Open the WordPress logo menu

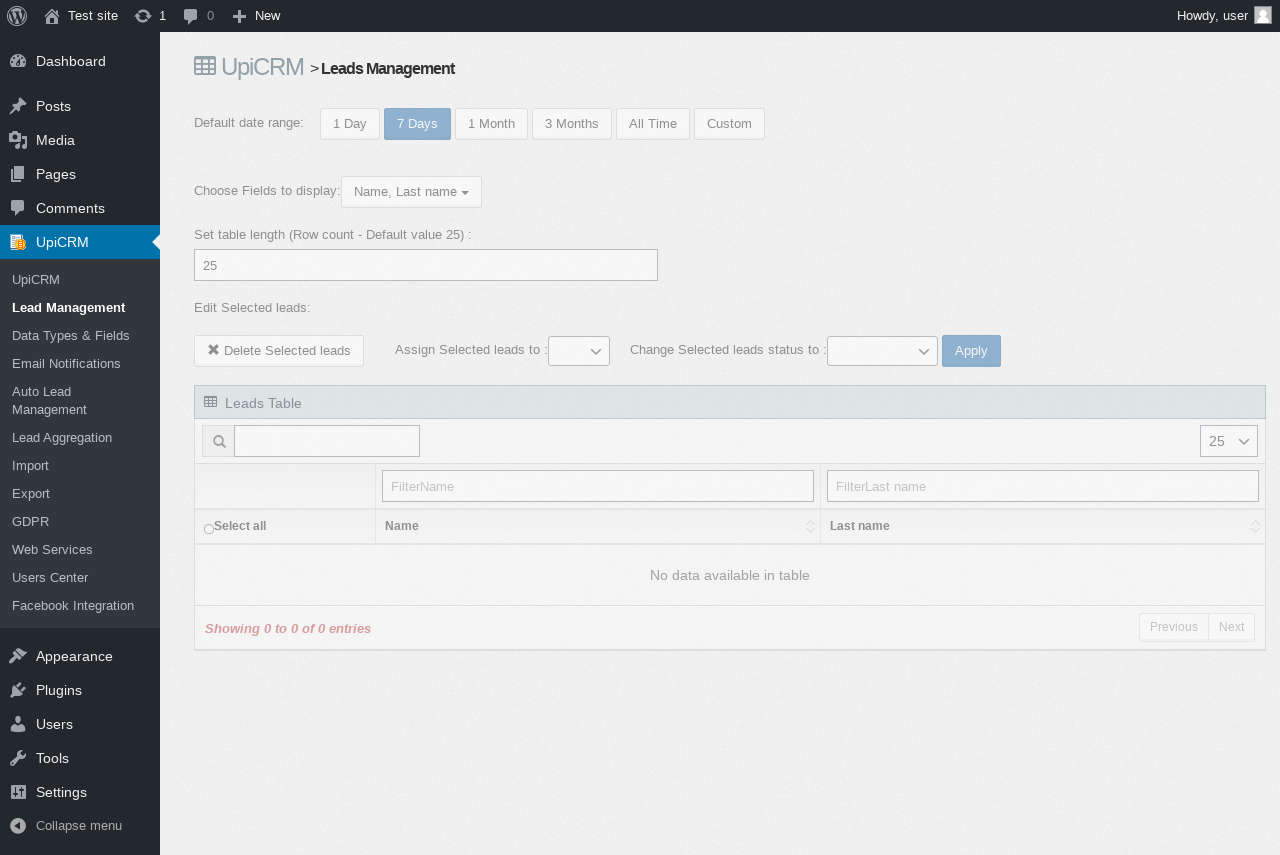17,16
